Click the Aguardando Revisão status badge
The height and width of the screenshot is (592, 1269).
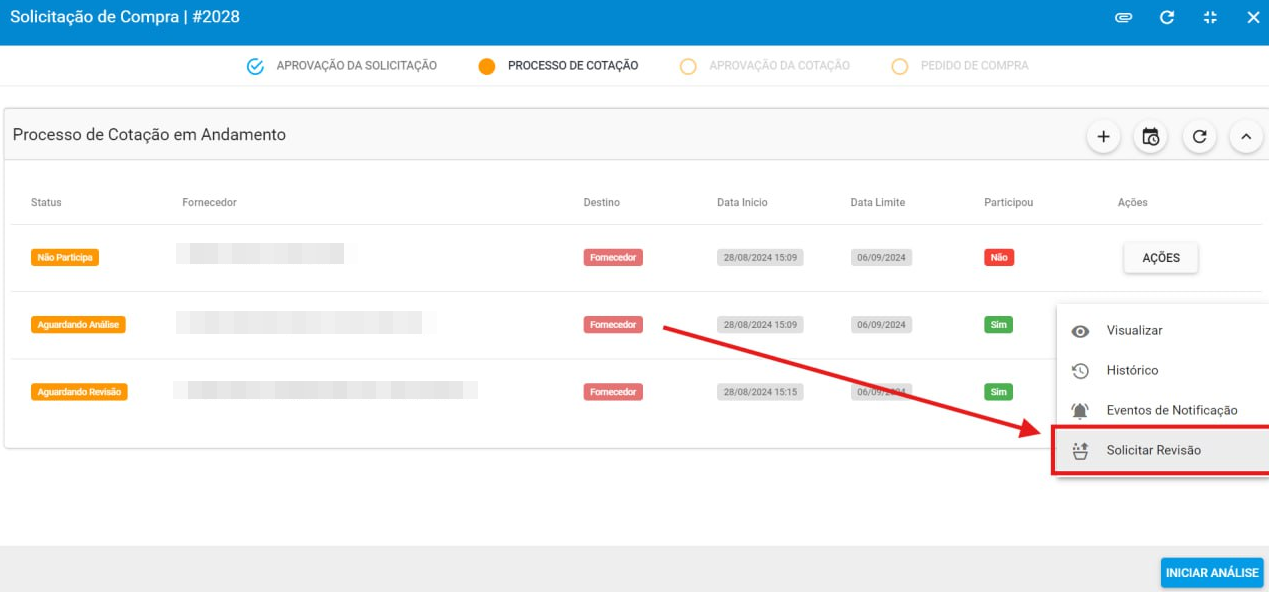point(79,392)
